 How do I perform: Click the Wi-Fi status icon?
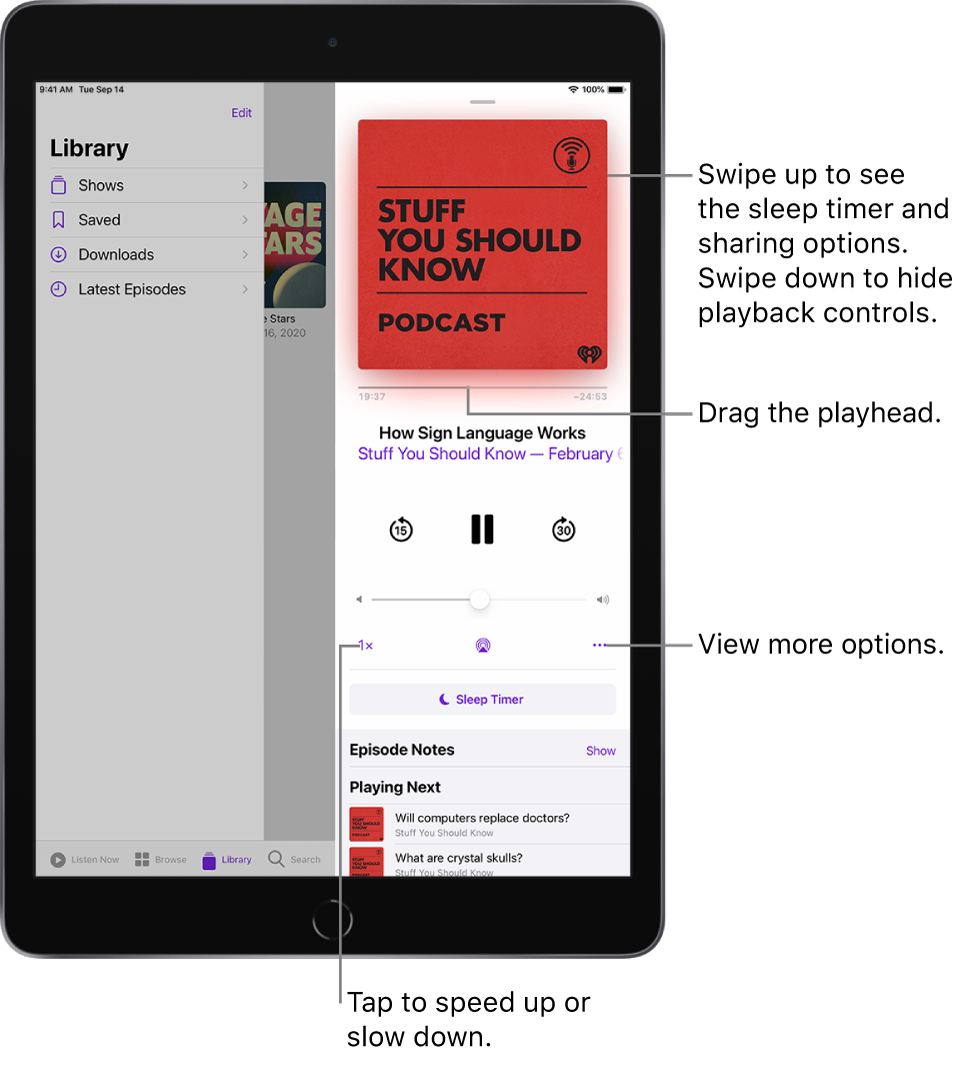(573, 89)
